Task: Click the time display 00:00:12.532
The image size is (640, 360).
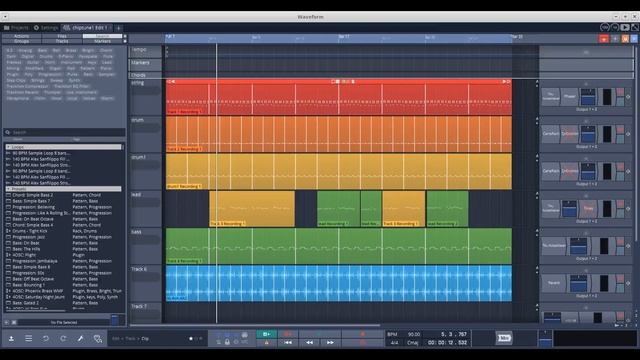Action: [447, 343]
